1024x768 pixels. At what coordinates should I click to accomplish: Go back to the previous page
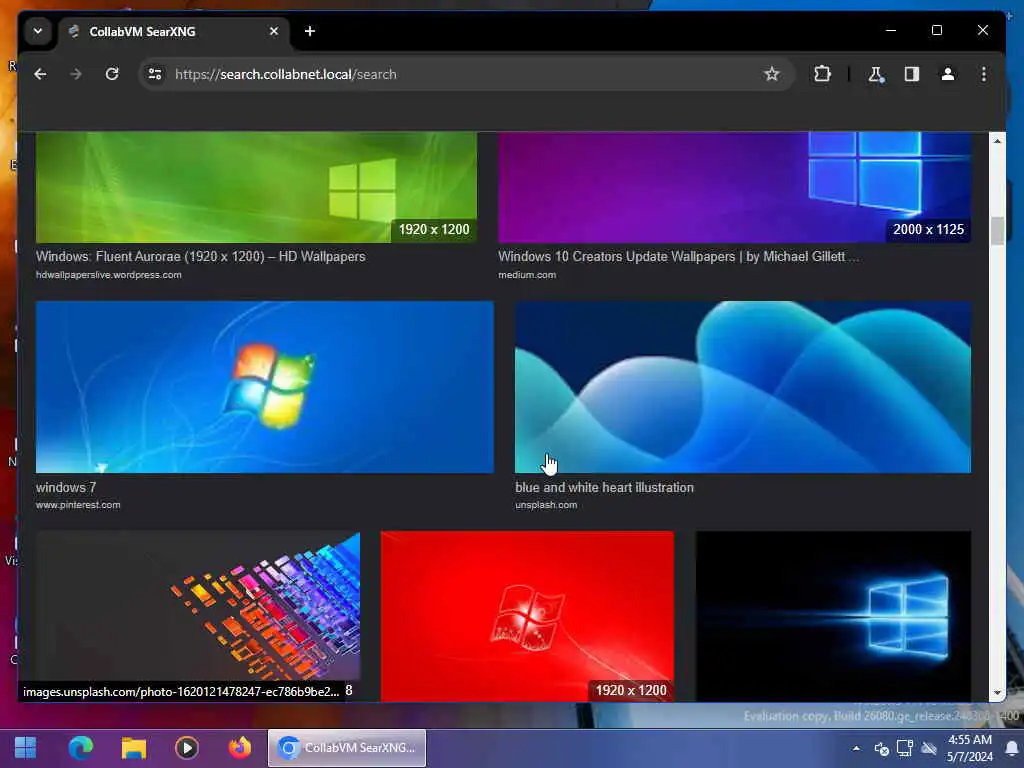[40, 74]
